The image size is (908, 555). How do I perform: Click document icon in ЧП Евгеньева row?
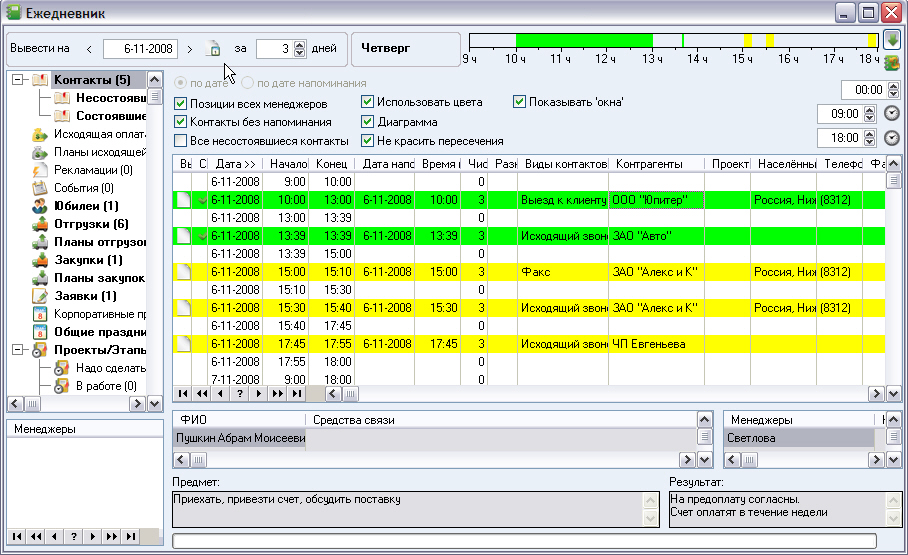tap(184, 344)
